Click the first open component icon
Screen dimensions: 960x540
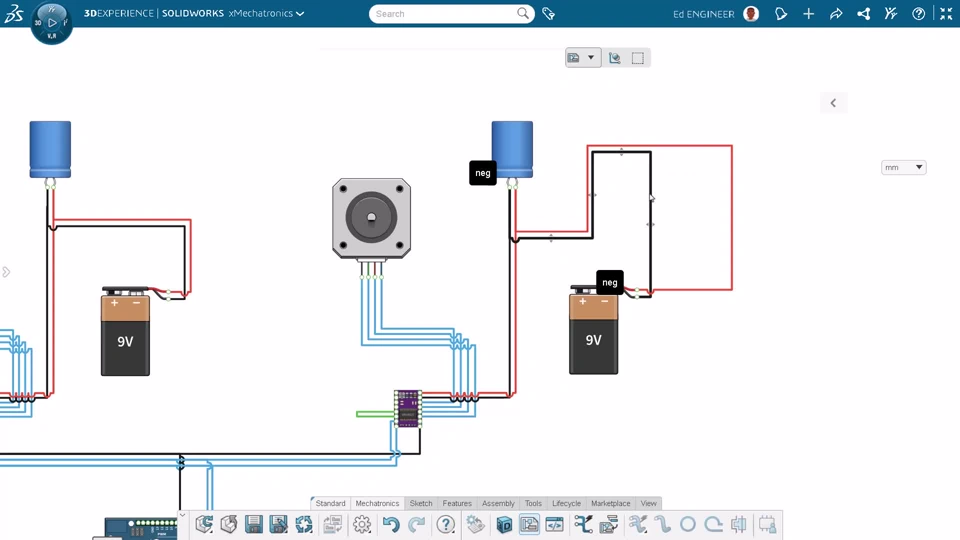pyautogui.click(x=204, y=524)
